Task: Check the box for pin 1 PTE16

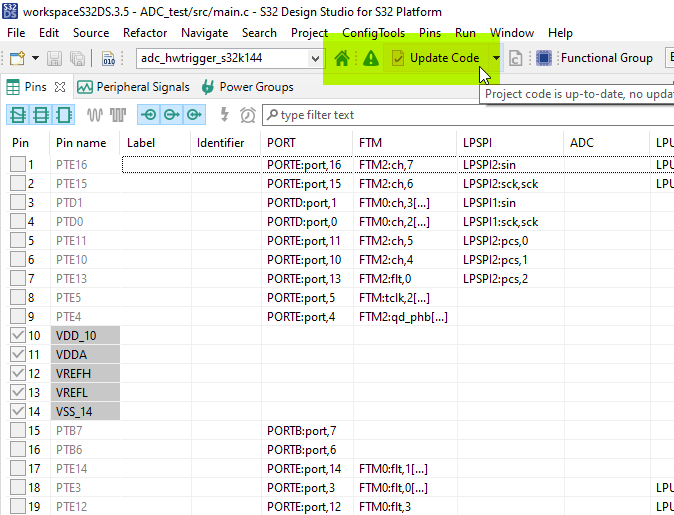Action: pyautogui.click(x=18, y=165)
